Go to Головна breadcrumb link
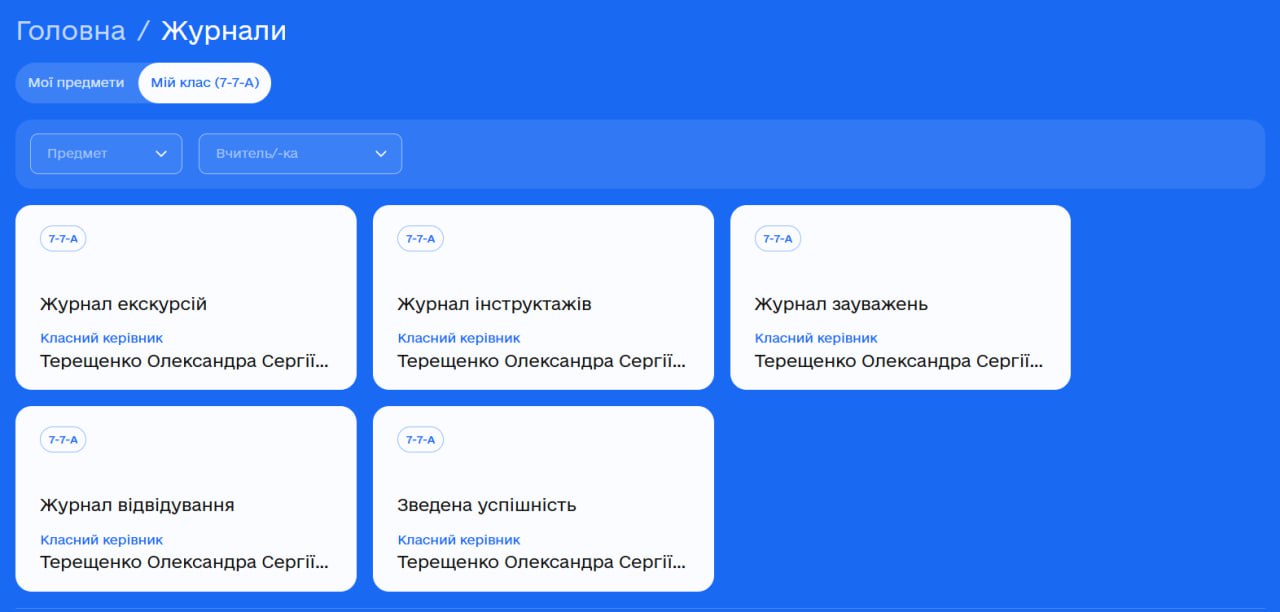 71,31
